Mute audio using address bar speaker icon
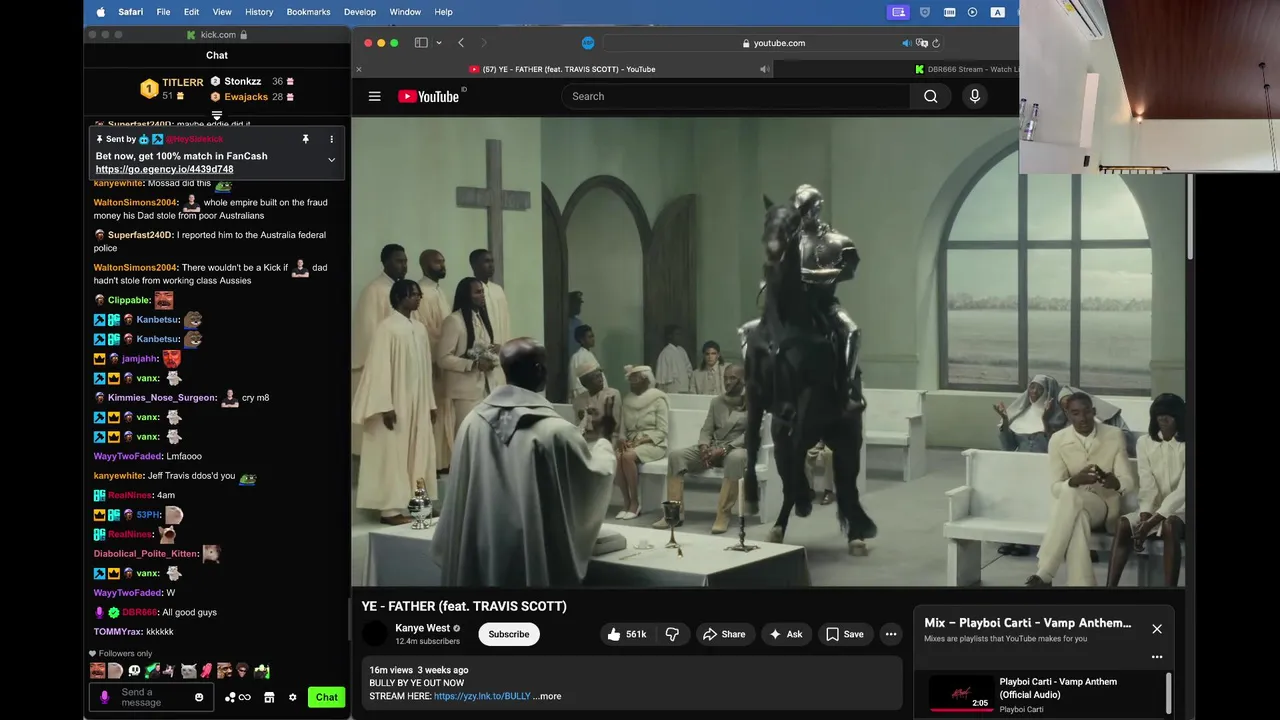 click(x=906, y=43)
